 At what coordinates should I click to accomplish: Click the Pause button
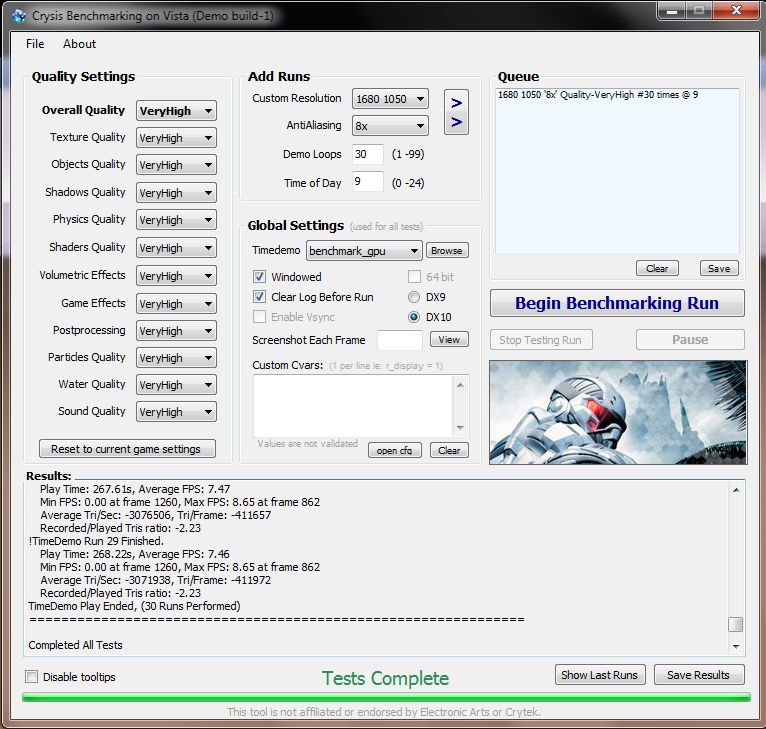[690, 340]
